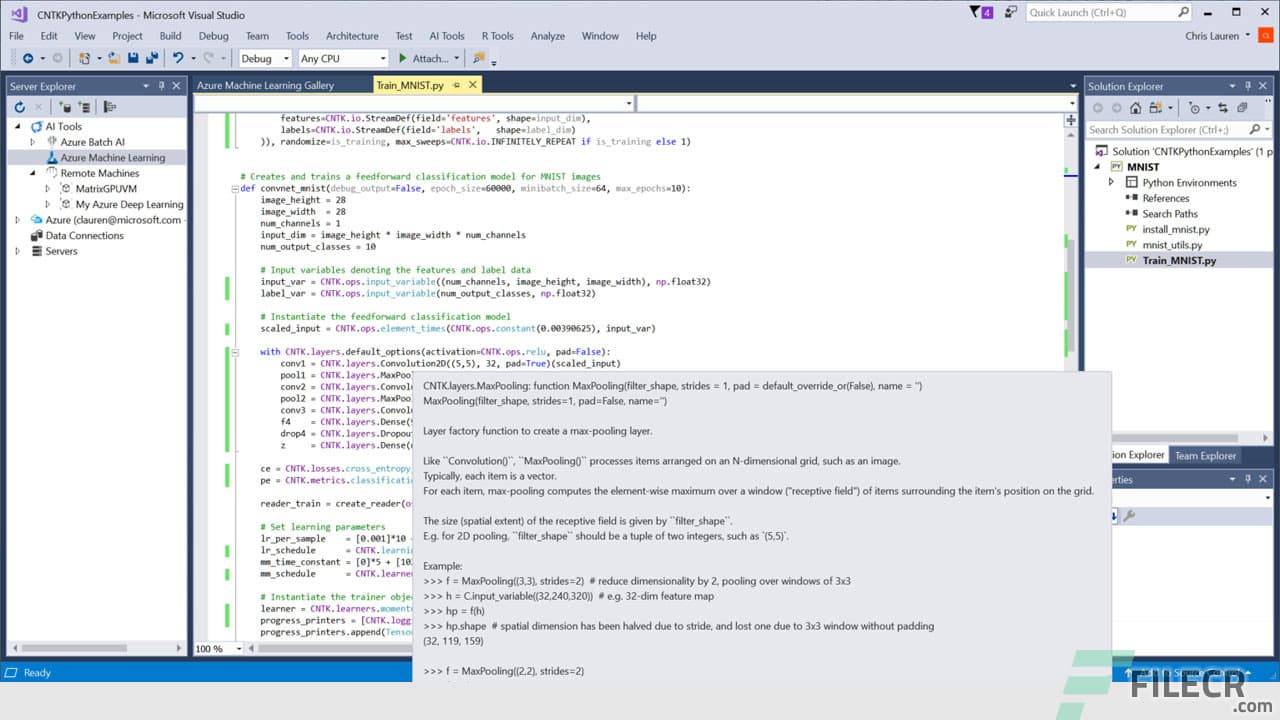Click the Home icon in Solution Explorer
The width and height of the screenshot is (1280, 720).
(1136, 108)
